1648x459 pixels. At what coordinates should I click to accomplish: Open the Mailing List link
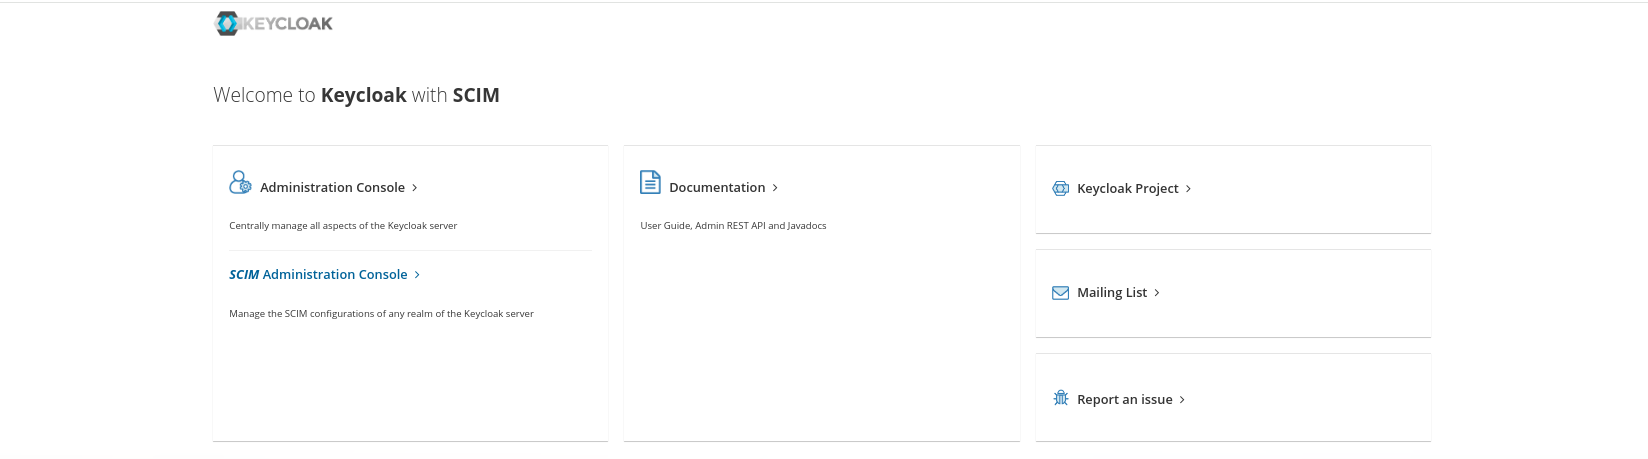1111,293
